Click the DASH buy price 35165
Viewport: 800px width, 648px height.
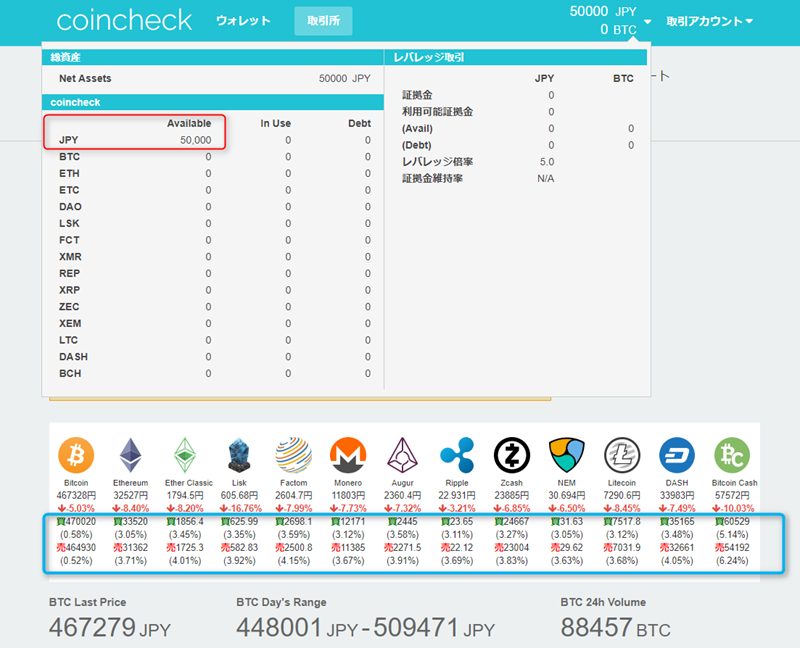coord(677,521)
